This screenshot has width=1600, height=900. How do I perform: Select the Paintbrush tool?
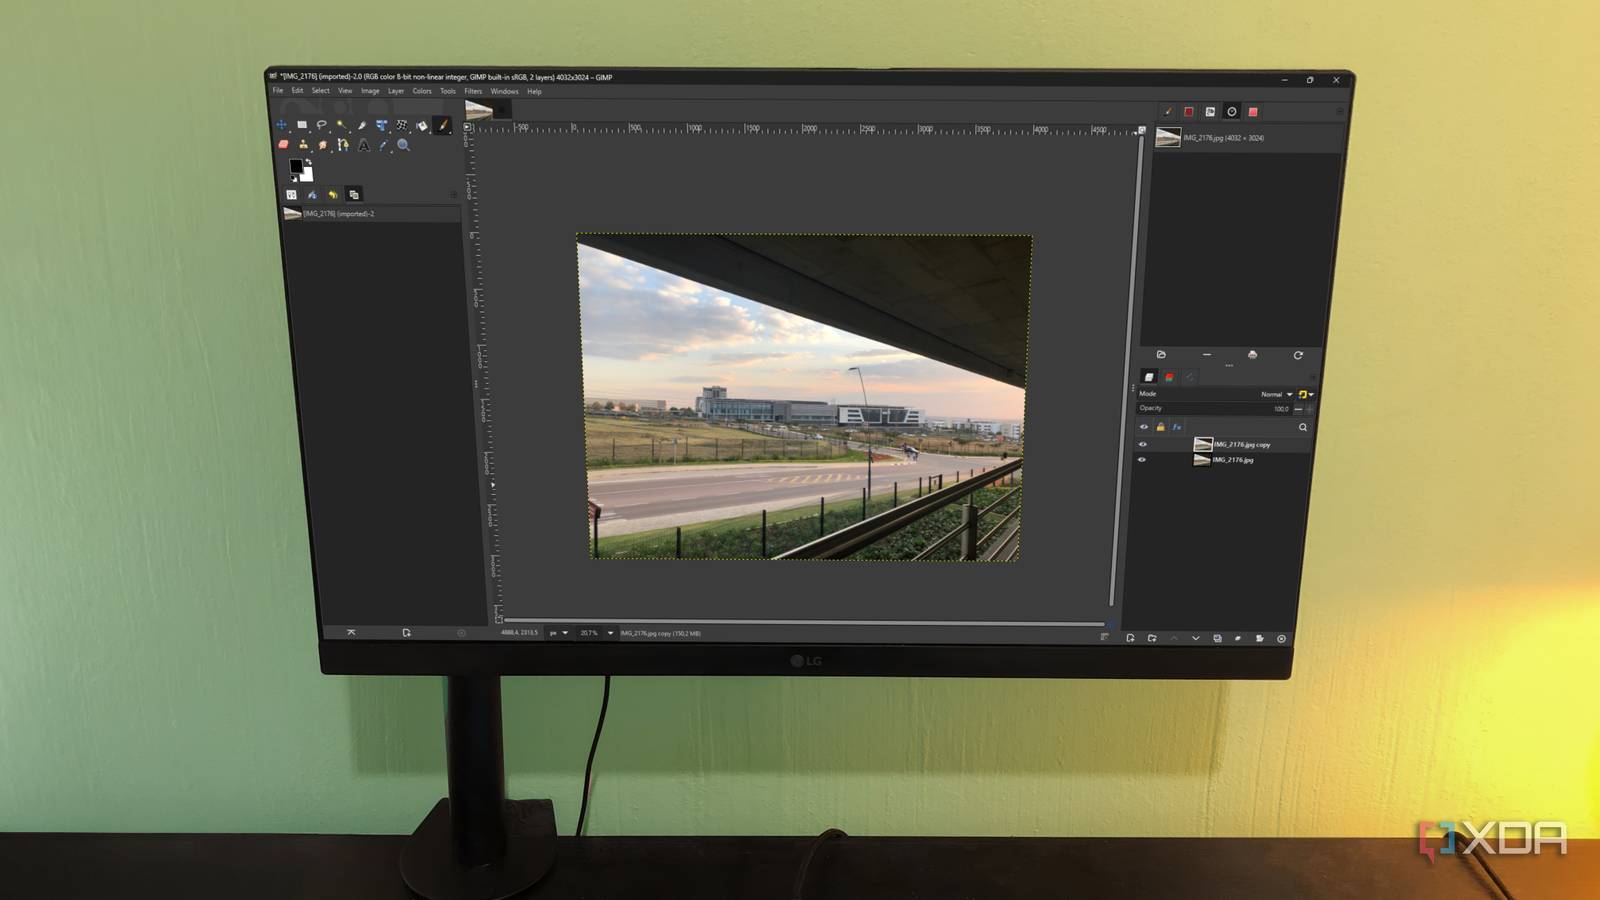(x=443, y=125)
